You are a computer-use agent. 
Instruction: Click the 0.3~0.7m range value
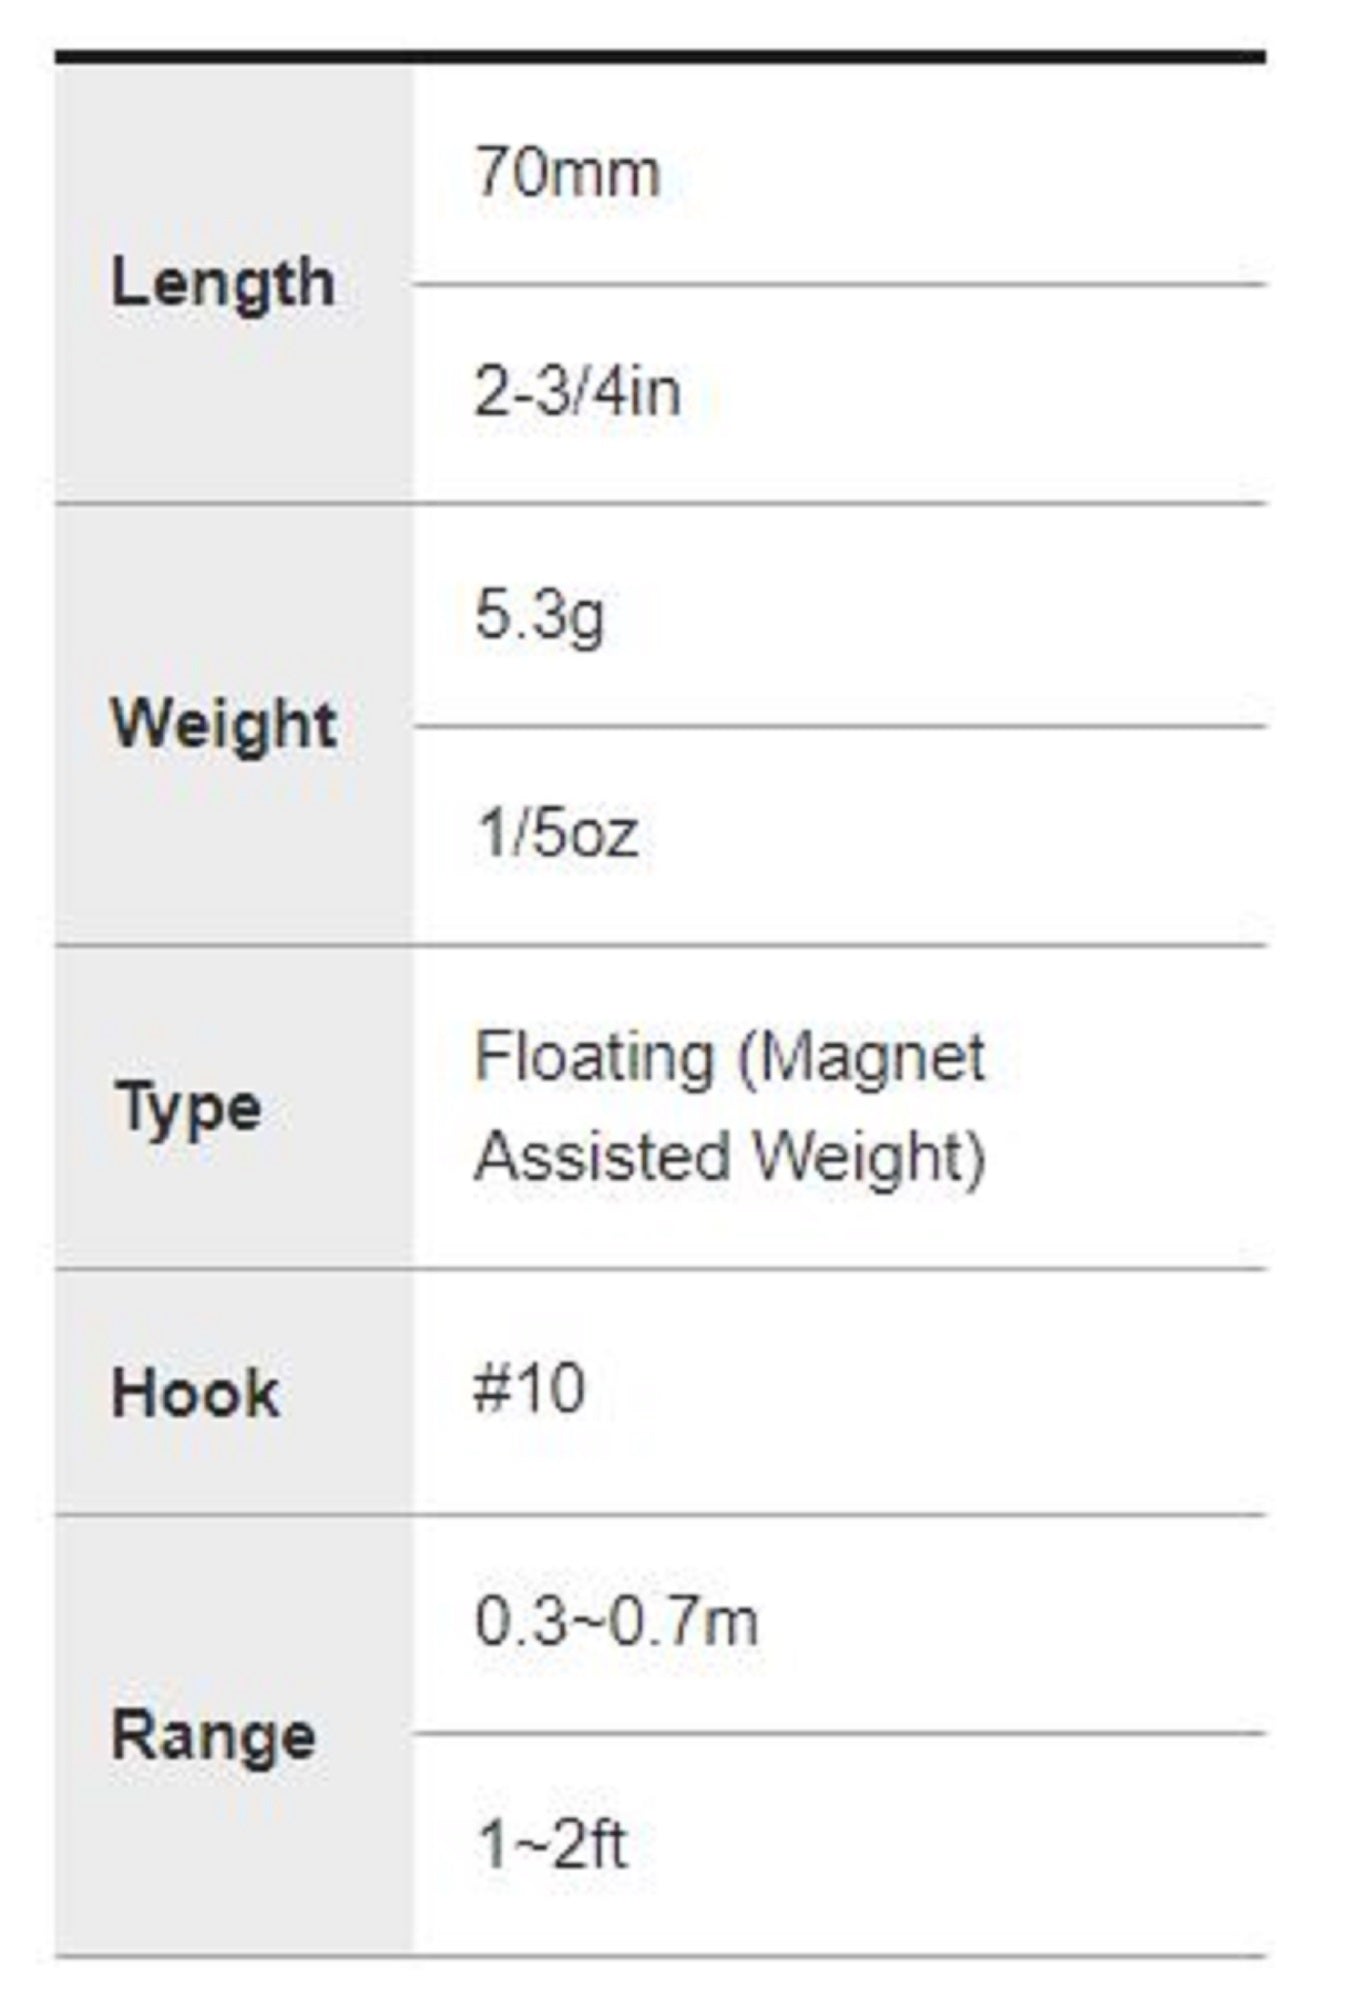(617, 1621)
